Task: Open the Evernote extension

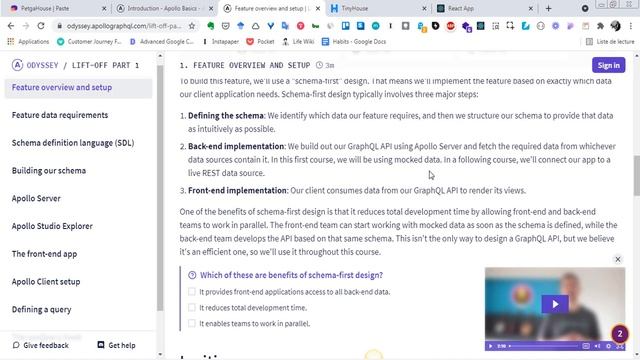Action: coord(211,26)
